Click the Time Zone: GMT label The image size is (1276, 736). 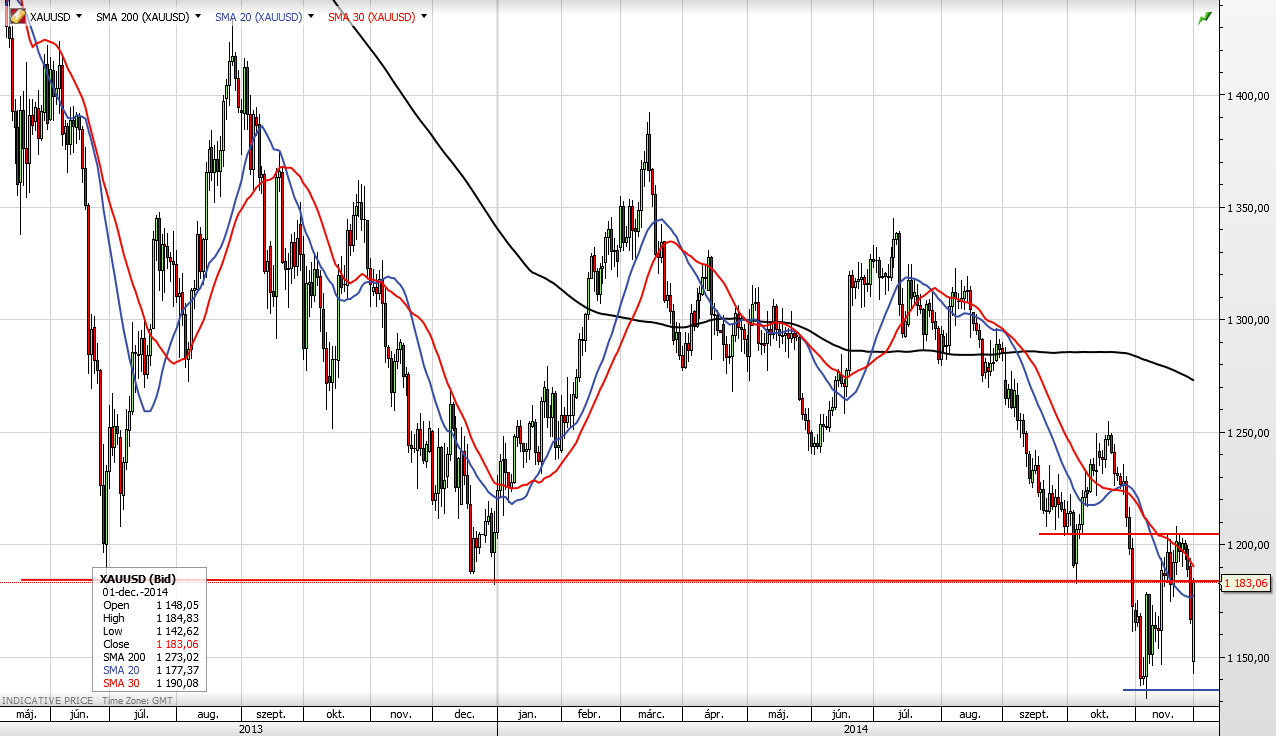[135, 701]
